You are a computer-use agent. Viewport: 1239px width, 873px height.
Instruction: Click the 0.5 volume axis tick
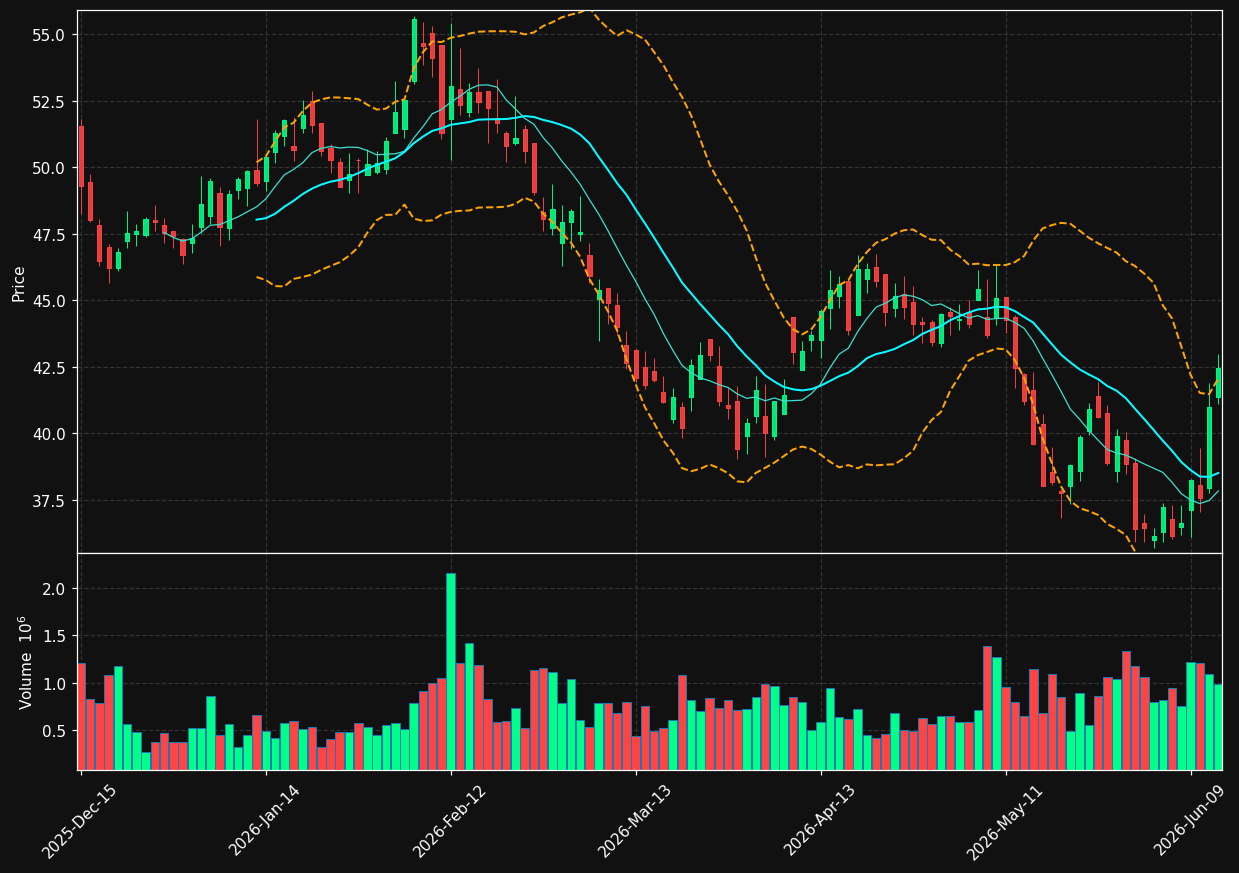[x=54, y=732]
